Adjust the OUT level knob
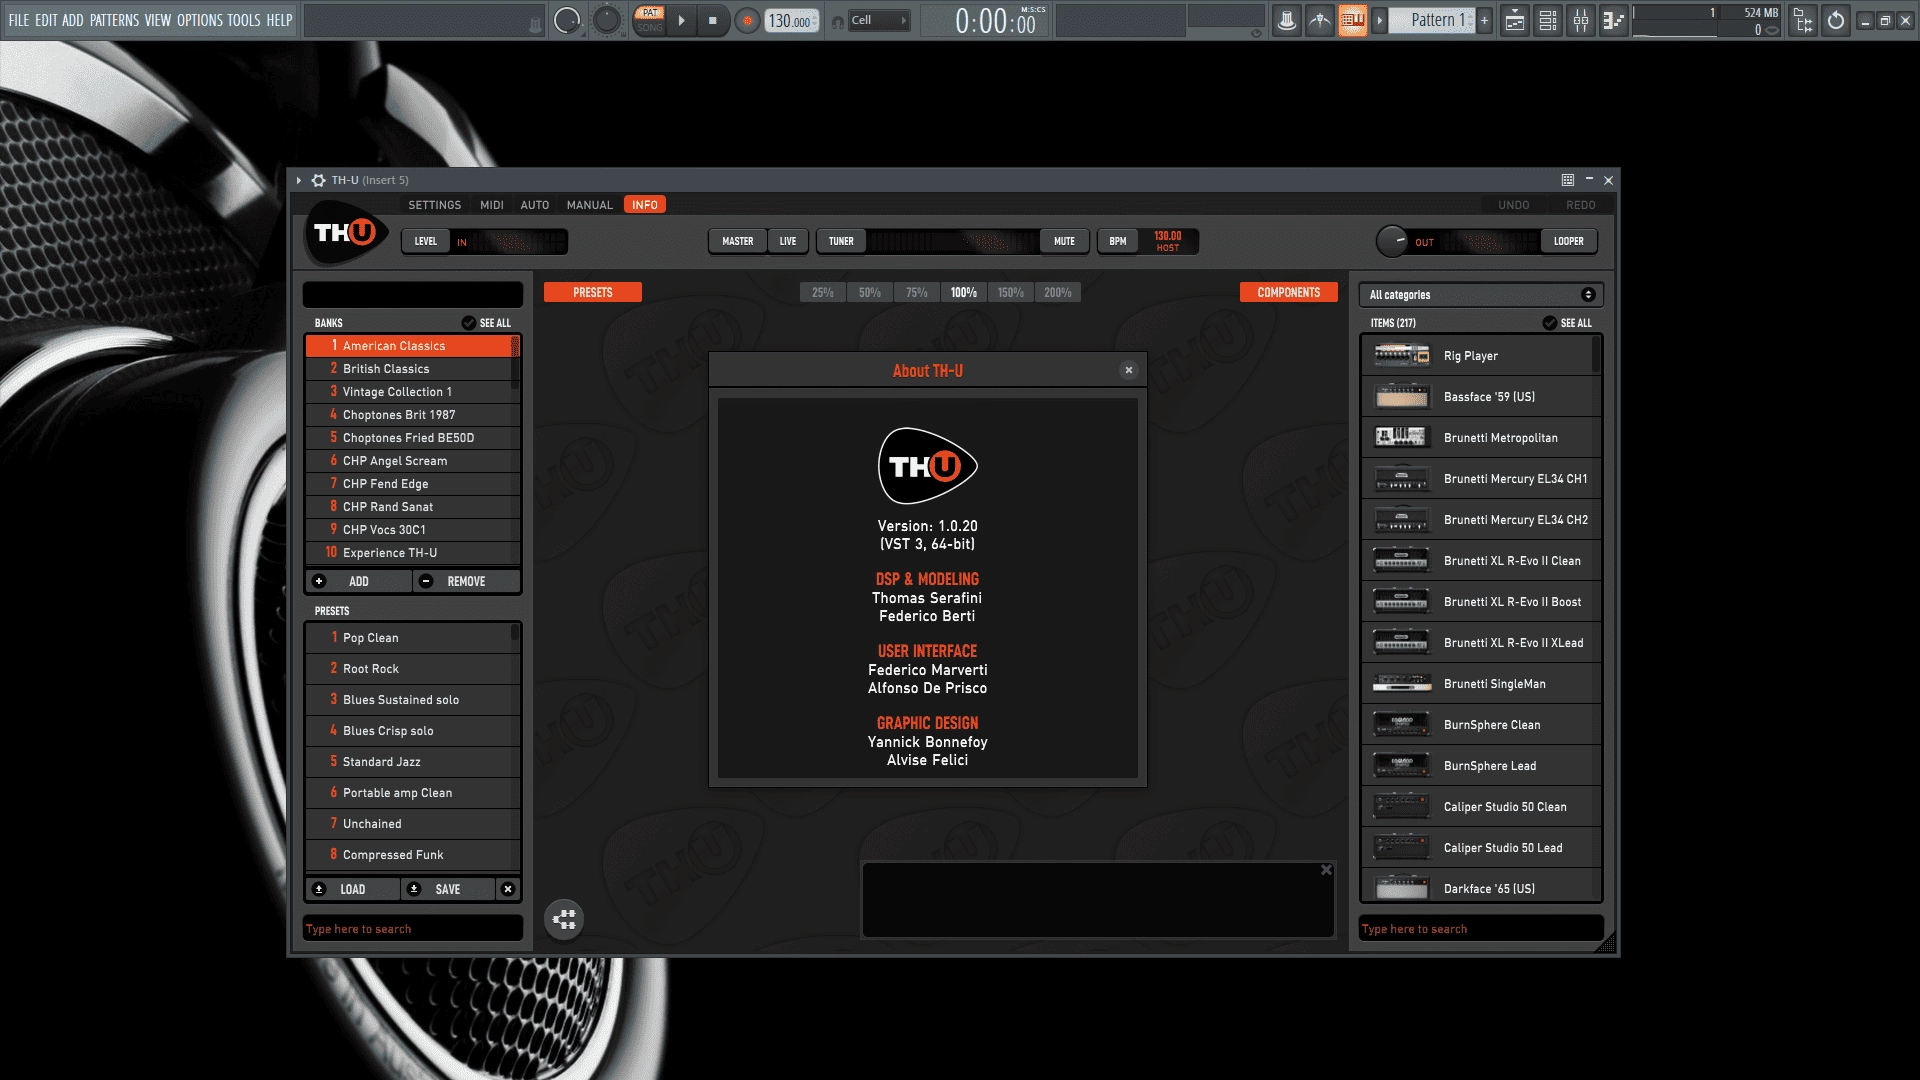 coord(1392,241)
